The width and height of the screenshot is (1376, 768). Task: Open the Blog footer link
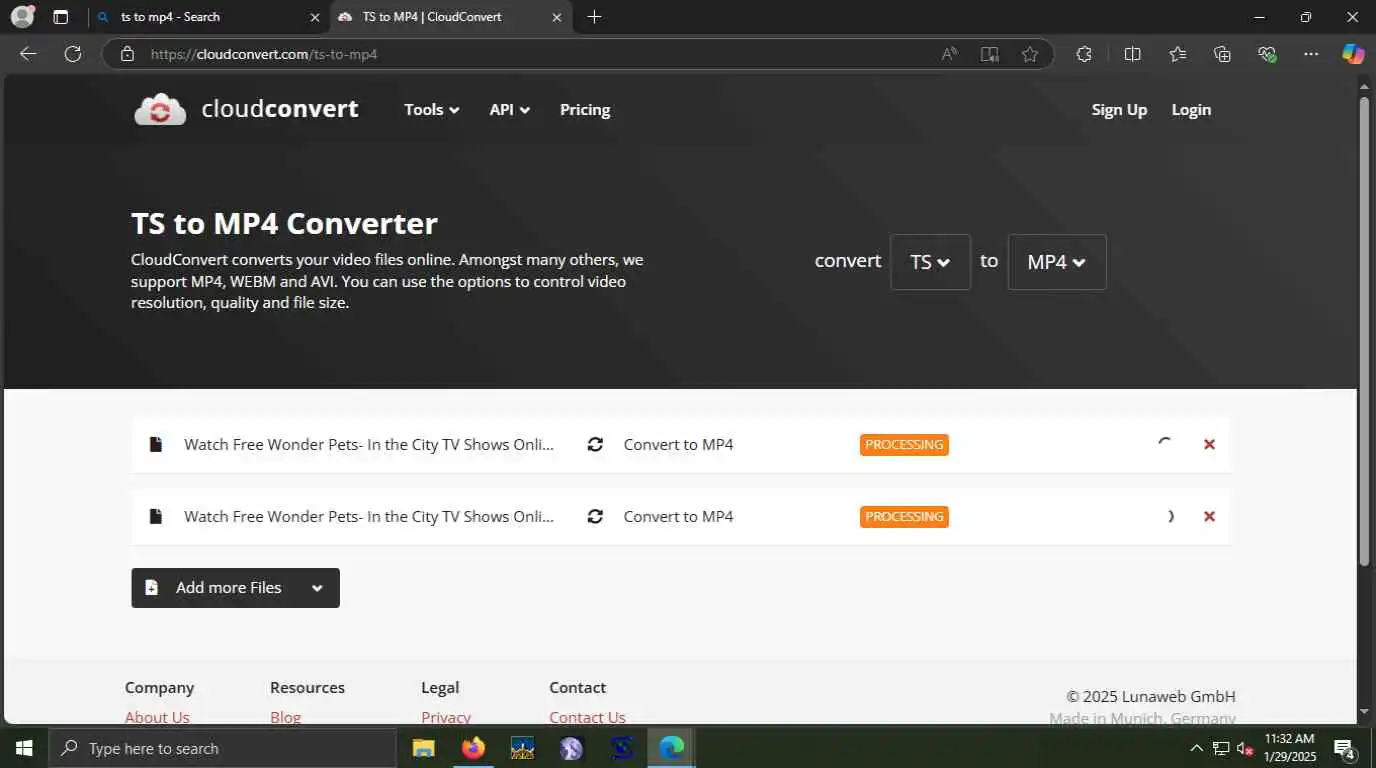tap(285, 717)
